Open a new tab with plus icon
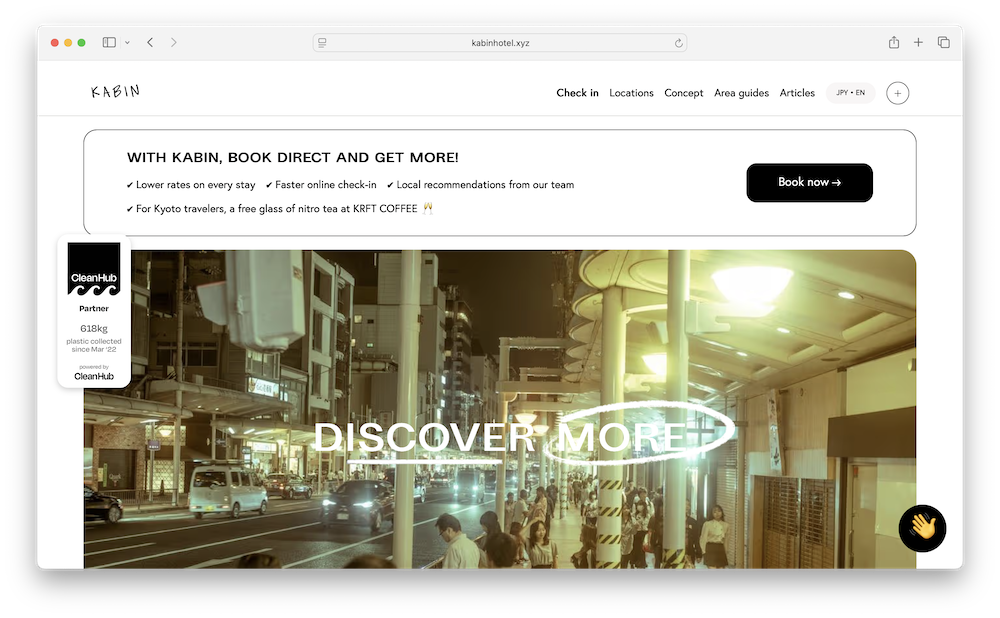Viewport: 1000px width, 618px height. tap(918, 43)
